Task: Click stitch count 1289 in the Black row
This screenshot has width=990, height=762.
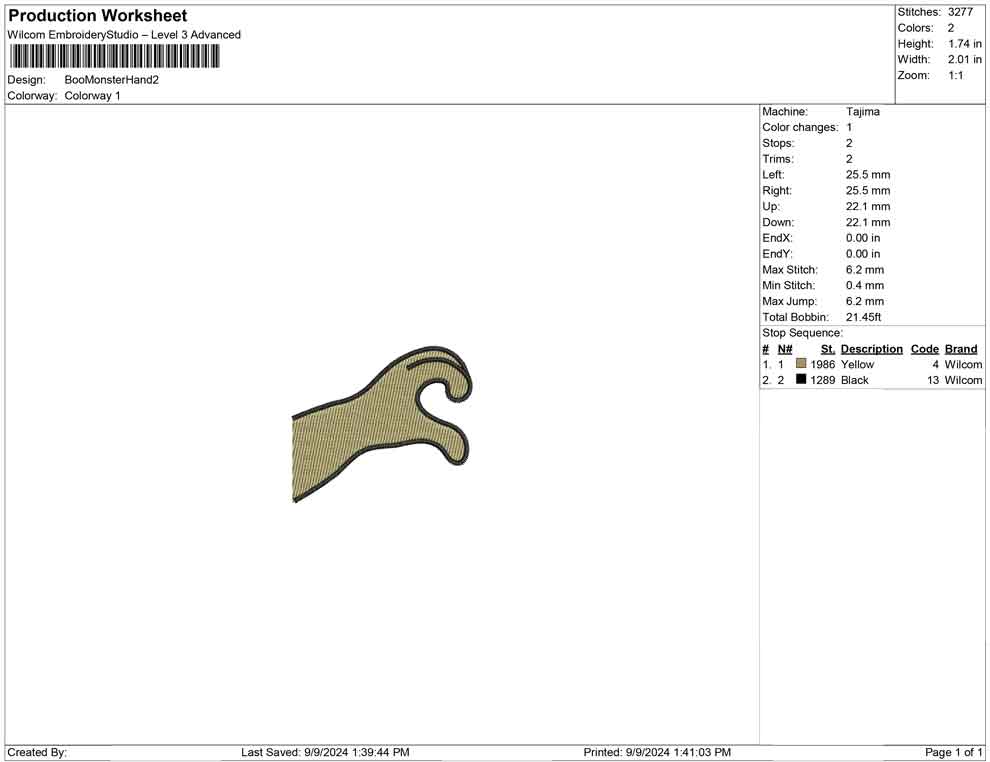Action: click(822, 380)
